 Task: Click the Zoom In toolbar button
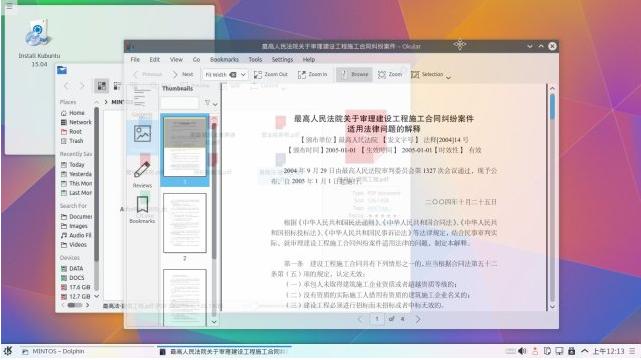tap(313, 74)
